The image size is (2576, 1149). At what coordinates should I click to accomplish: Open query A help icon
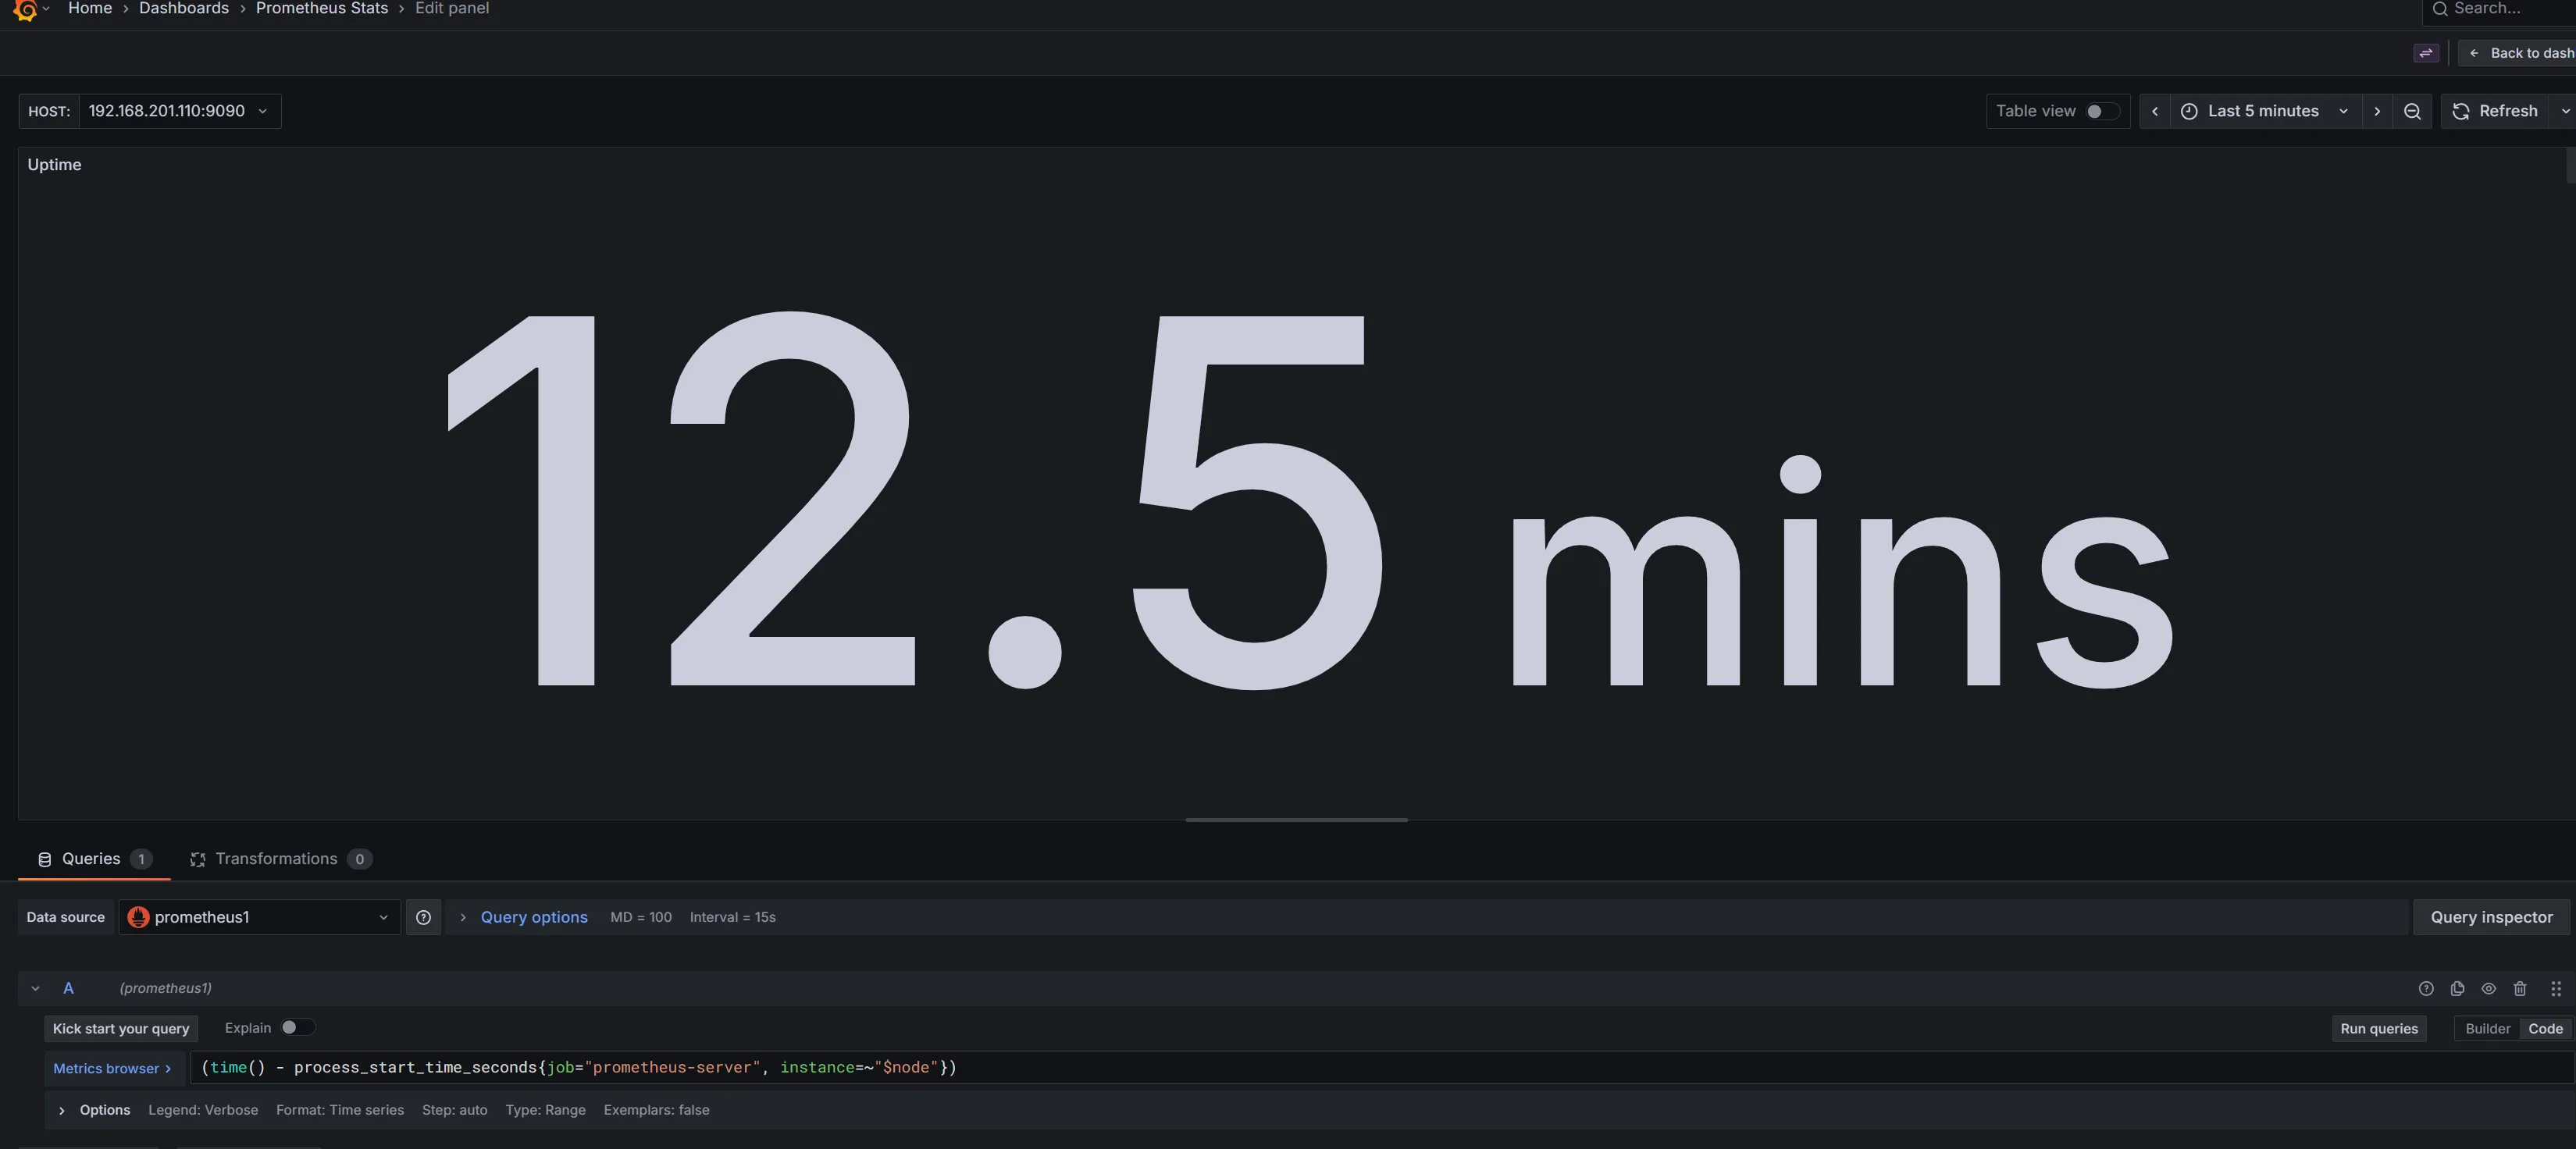(x=2425, y=988)
